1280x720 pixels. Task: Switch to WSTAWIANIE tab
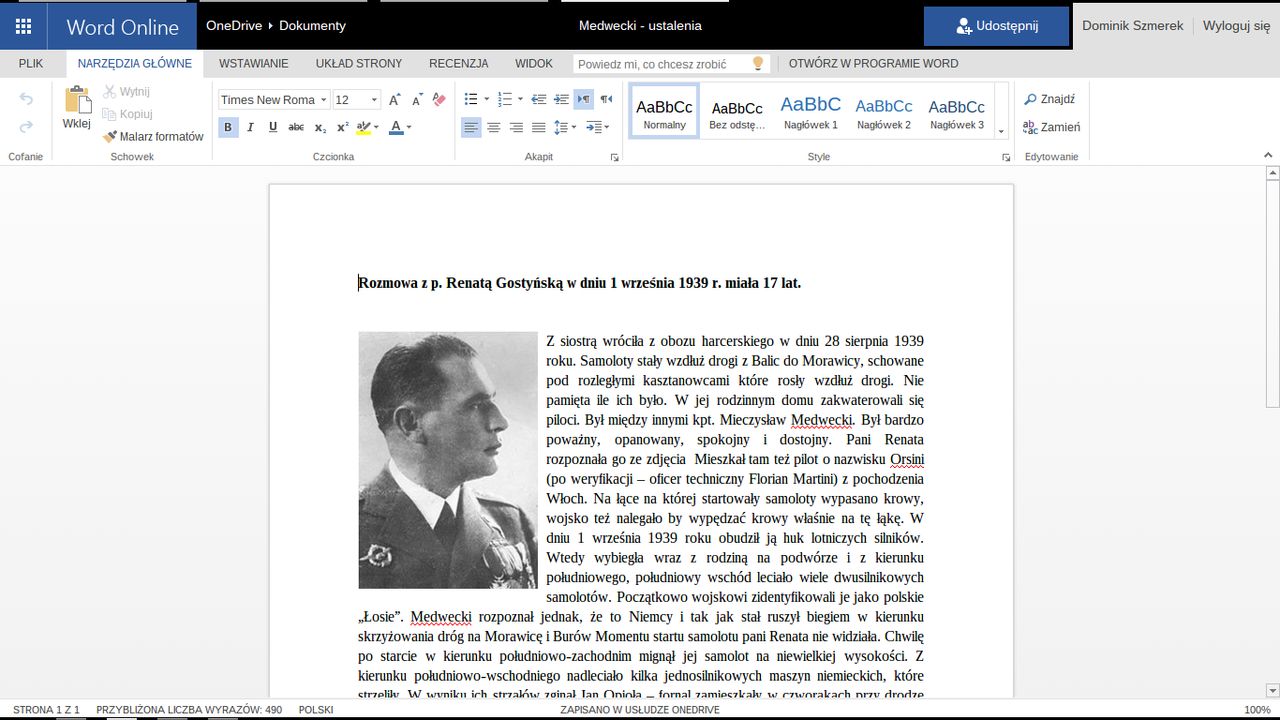coord(254,63)
